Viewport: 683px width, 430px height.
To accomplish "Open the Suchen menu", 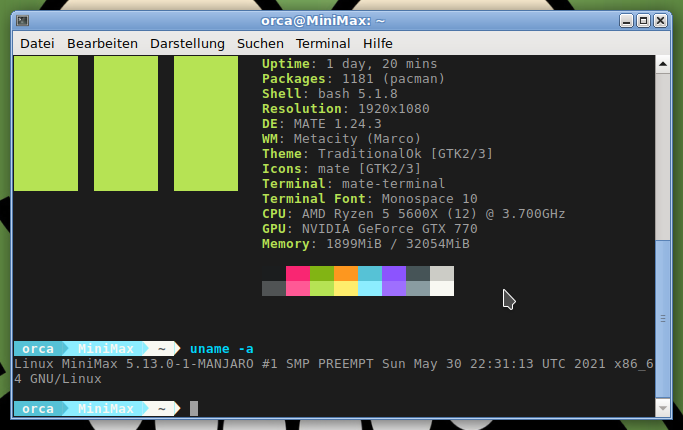I will pos(260,44).
